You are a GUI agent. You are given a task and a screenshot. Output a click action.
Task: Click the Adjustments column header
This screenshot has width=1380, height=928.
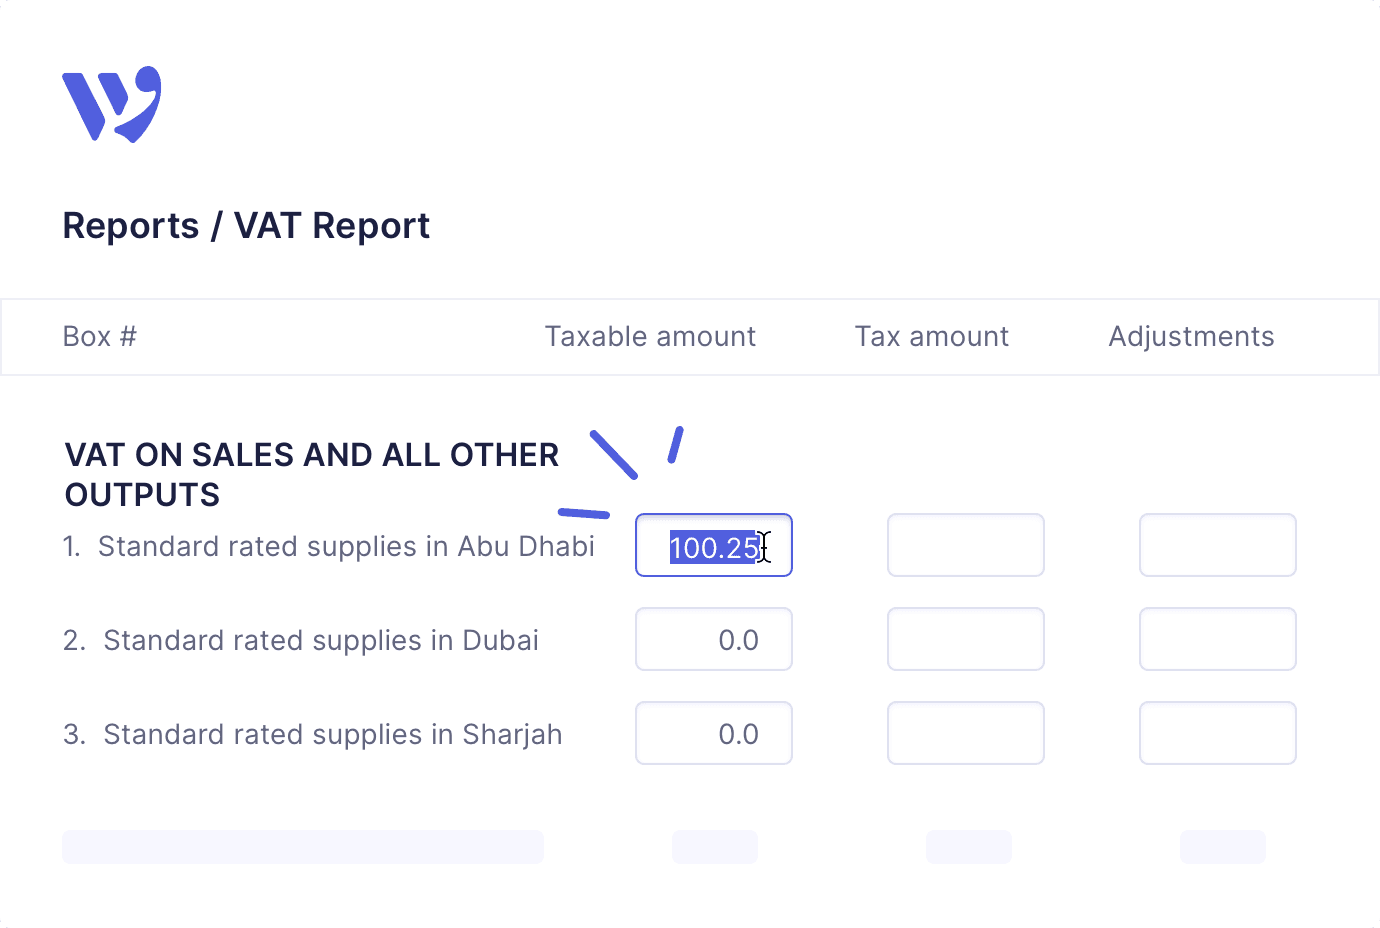[x=1191, y=336]
